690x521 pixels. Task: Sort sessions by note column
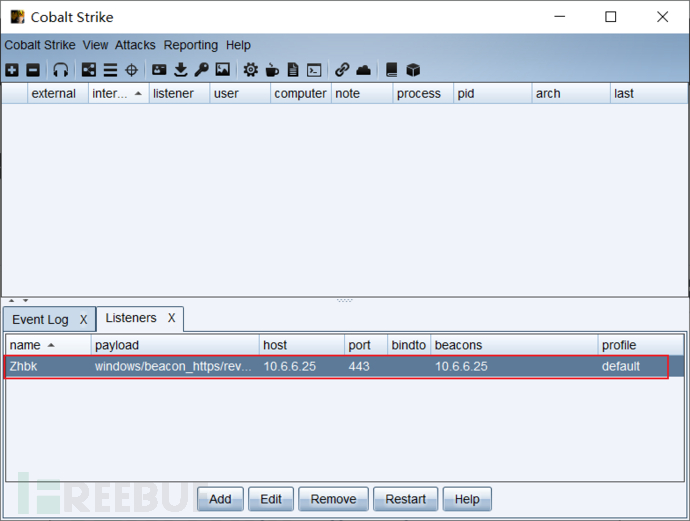coord(362,93)
